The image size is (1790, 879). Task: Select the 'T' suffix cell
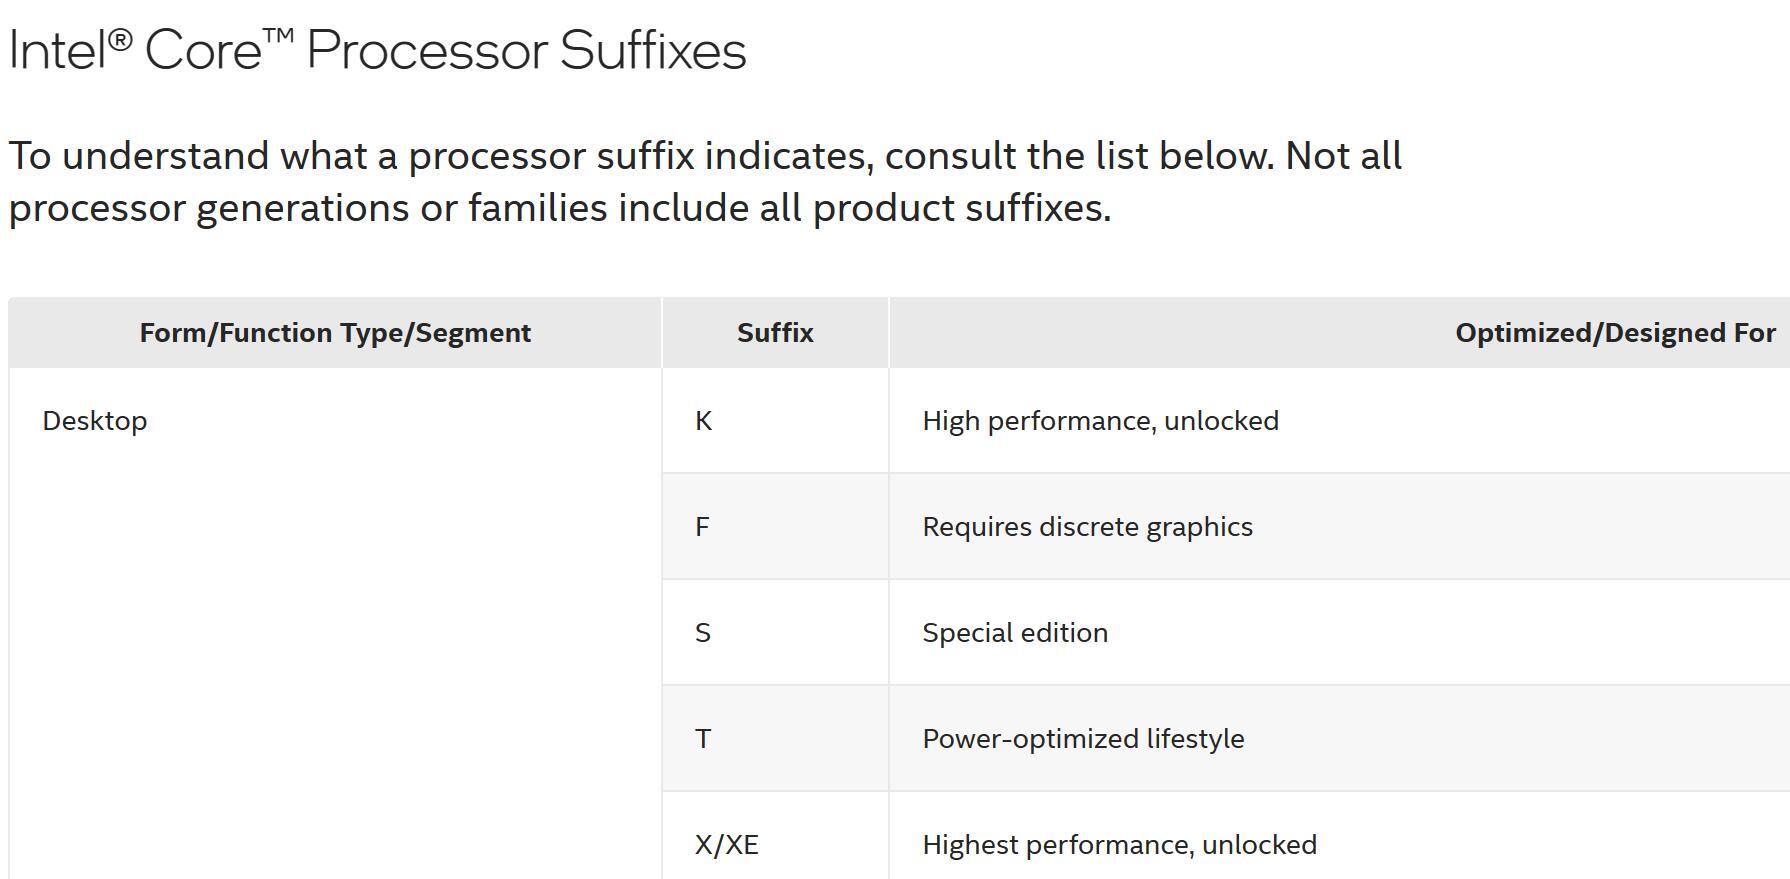click(x=703, y=739)
